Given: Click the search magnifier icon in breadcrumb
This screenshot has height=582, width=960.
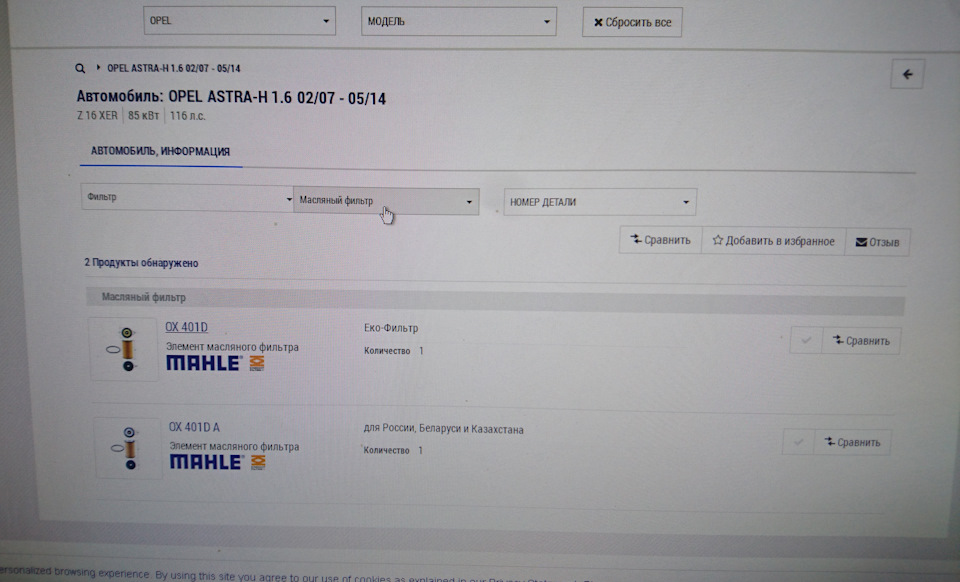Looking at the screenshot, I should (x=80, y=68).
